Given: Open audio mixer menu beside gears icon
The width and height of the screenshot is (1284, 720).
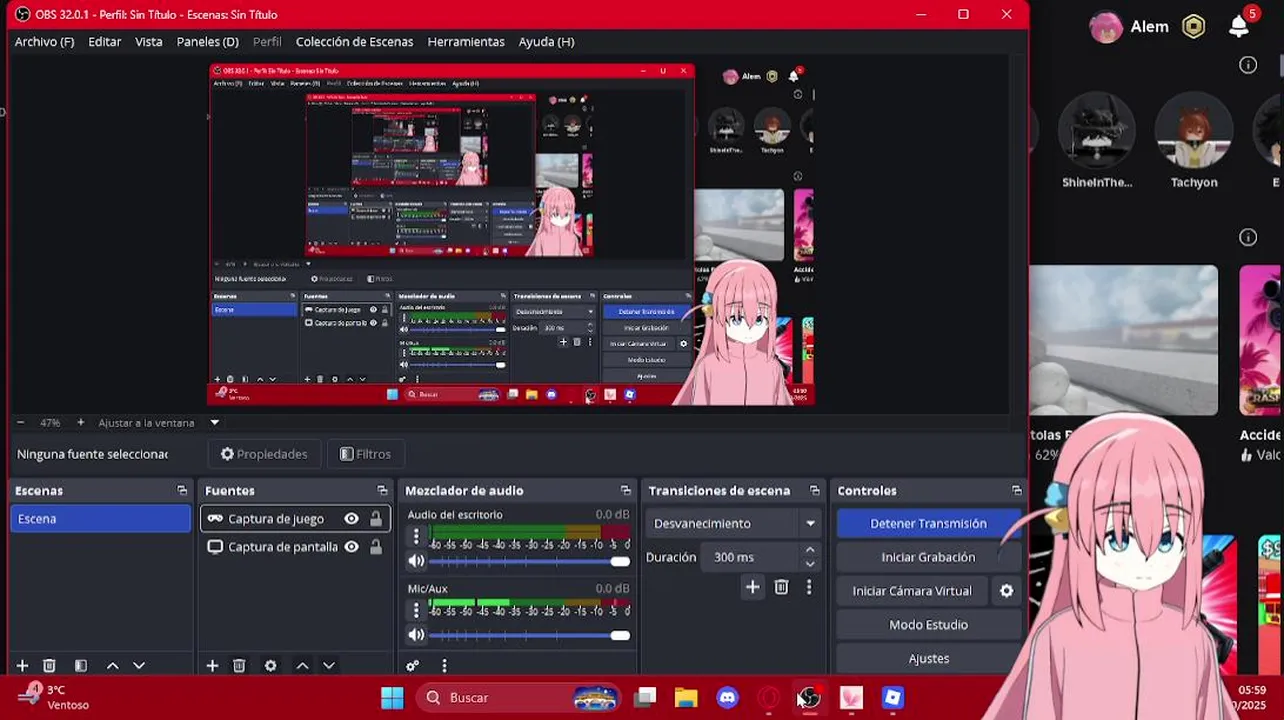Looking at the screenshot, I should click(444, 666).
